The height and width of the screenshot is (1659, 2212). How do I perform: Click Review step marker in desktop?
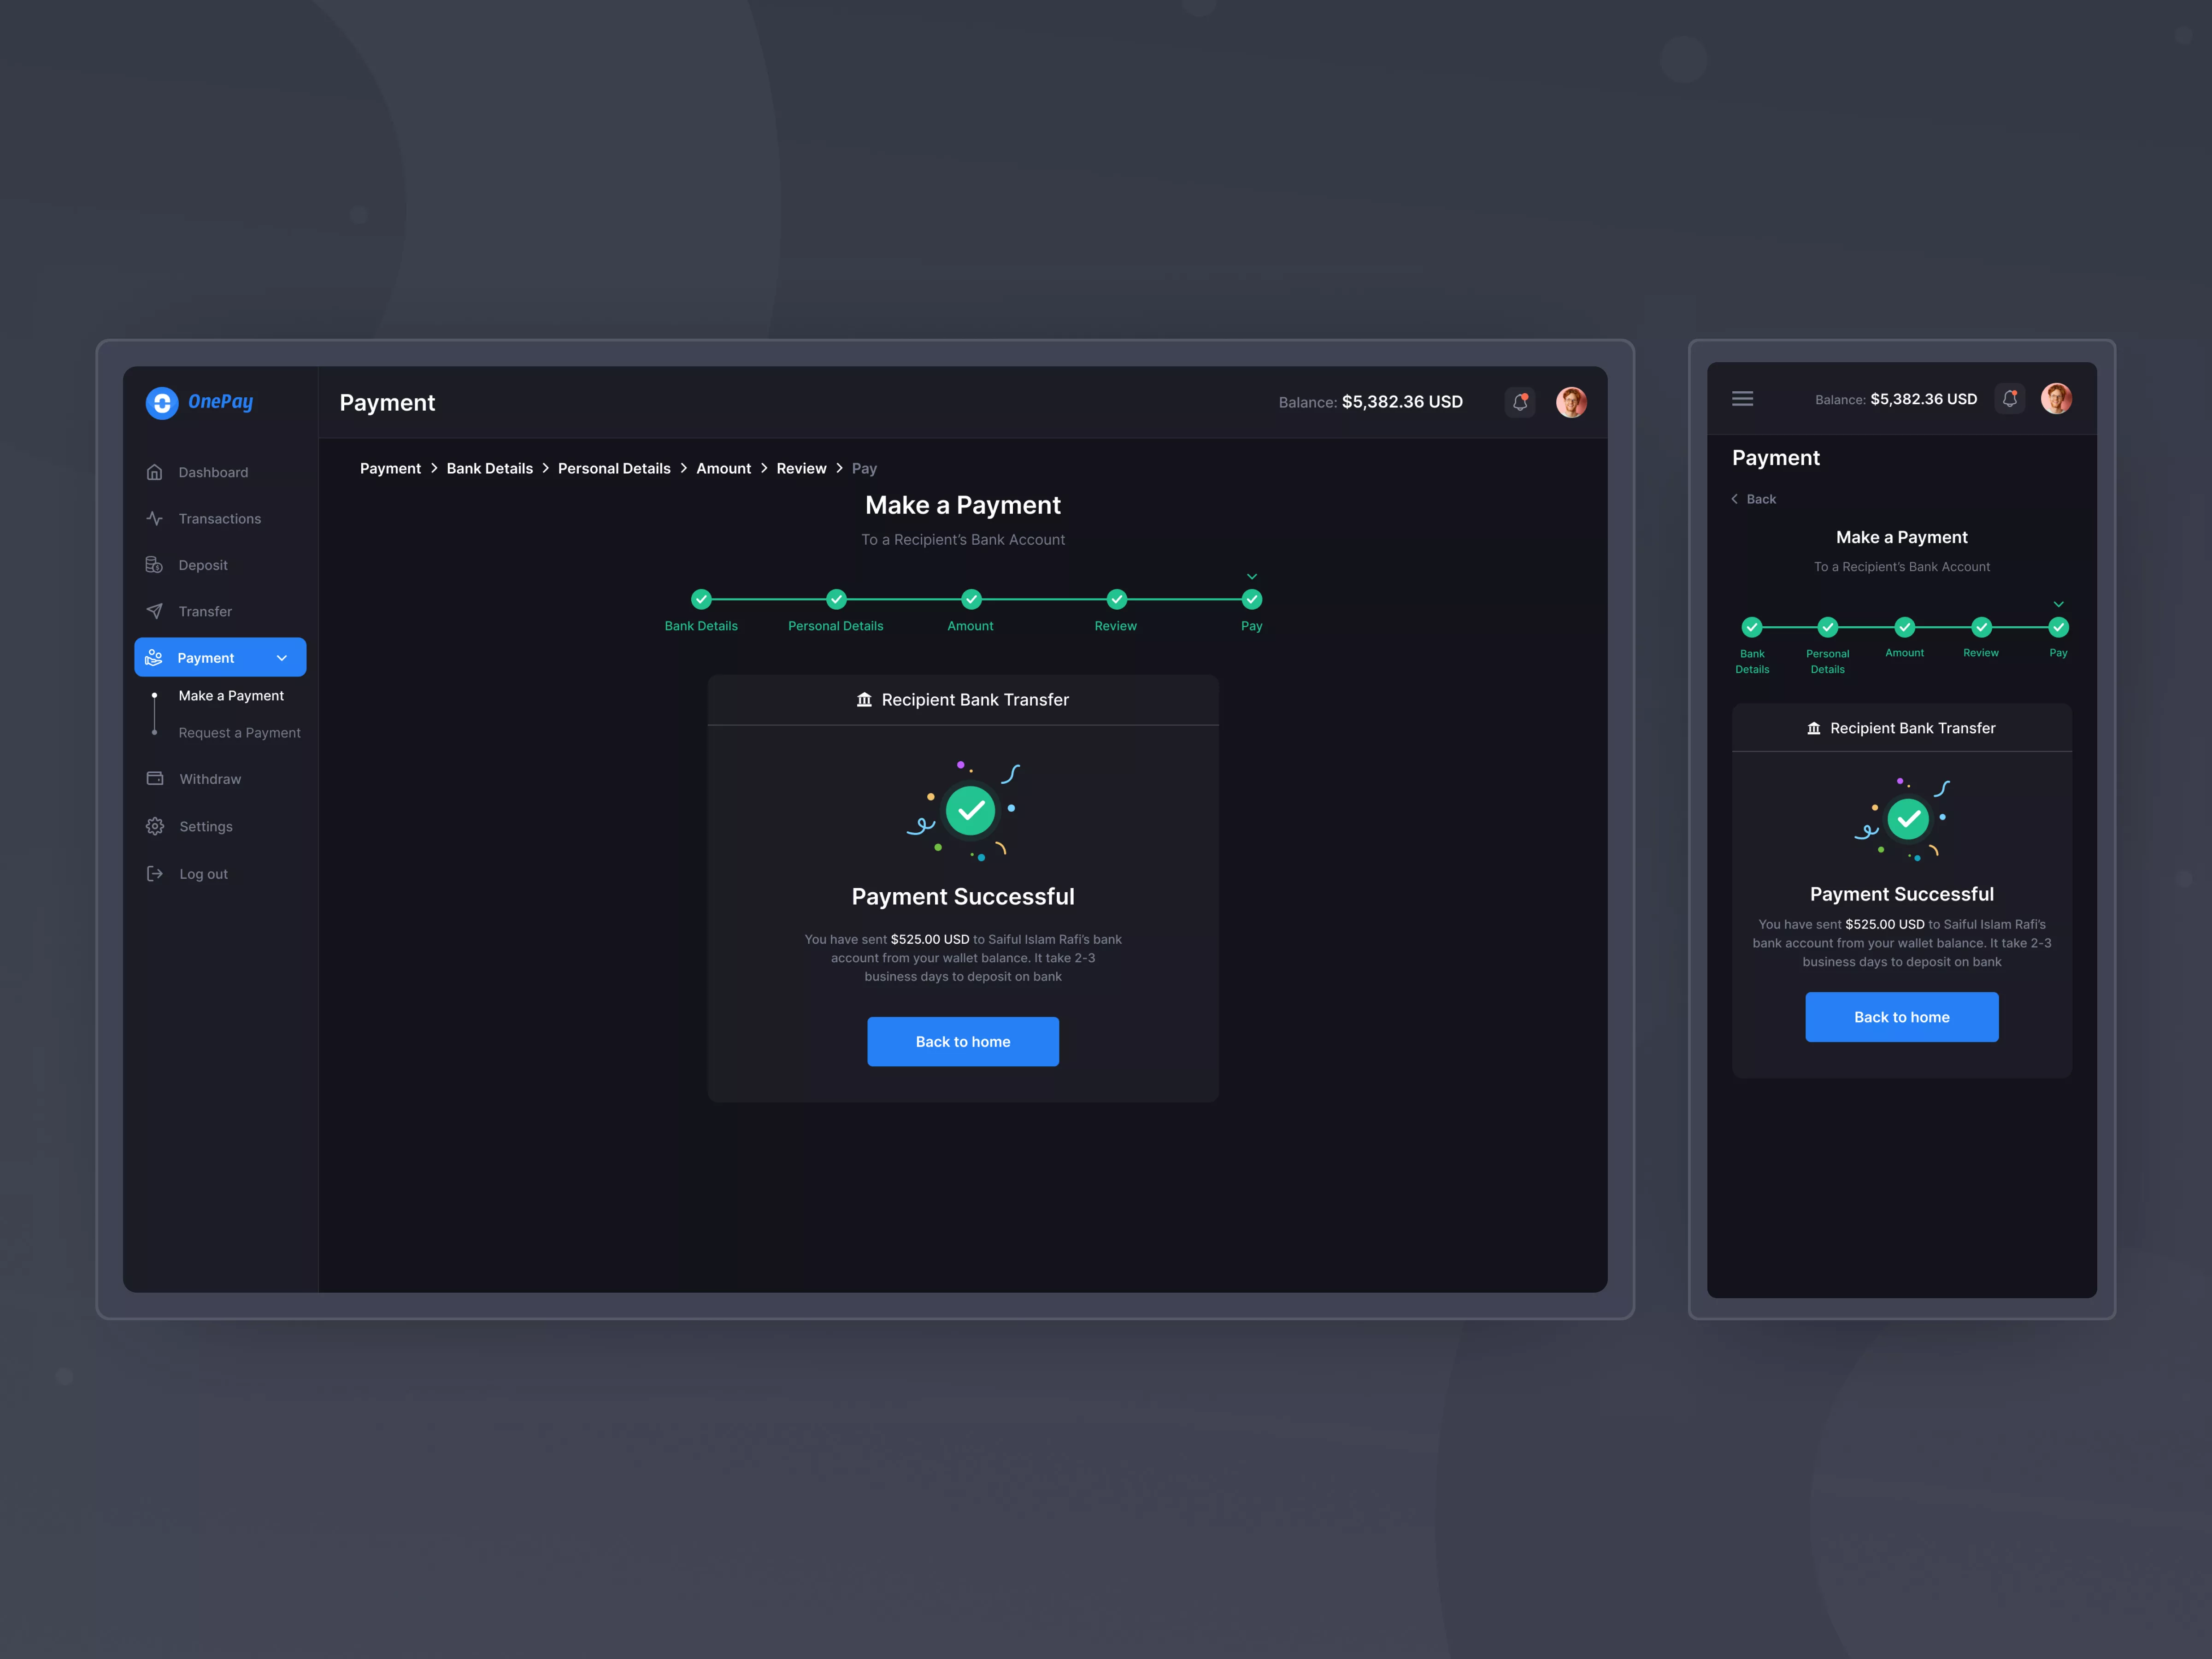[x=1116, y=599]
